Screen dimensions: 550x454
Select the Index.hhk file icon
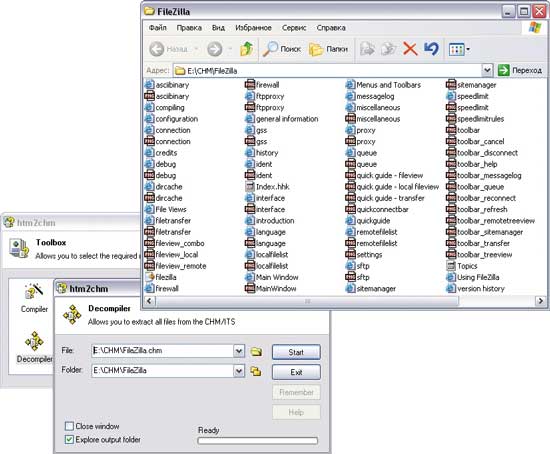[268, 187]
